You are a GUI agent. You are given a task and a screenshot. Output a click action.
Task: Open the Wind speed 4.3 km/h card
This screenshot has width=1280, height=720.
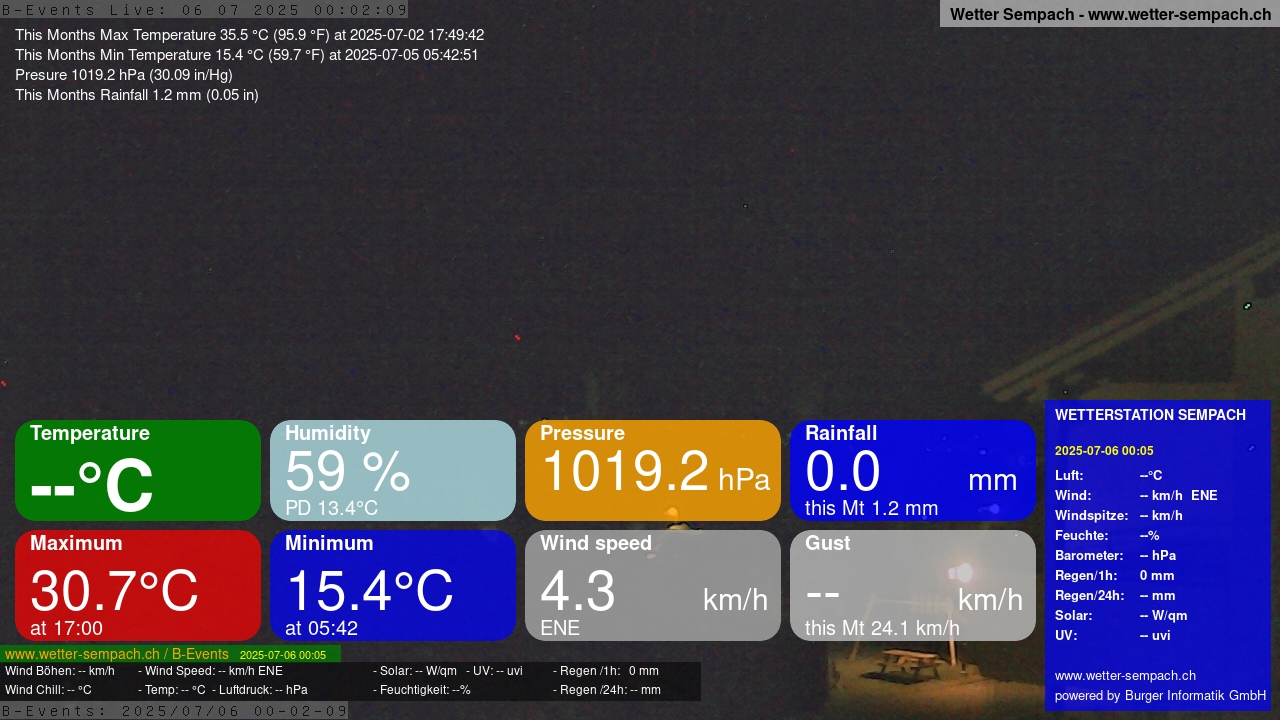click(x=653, y=585)
